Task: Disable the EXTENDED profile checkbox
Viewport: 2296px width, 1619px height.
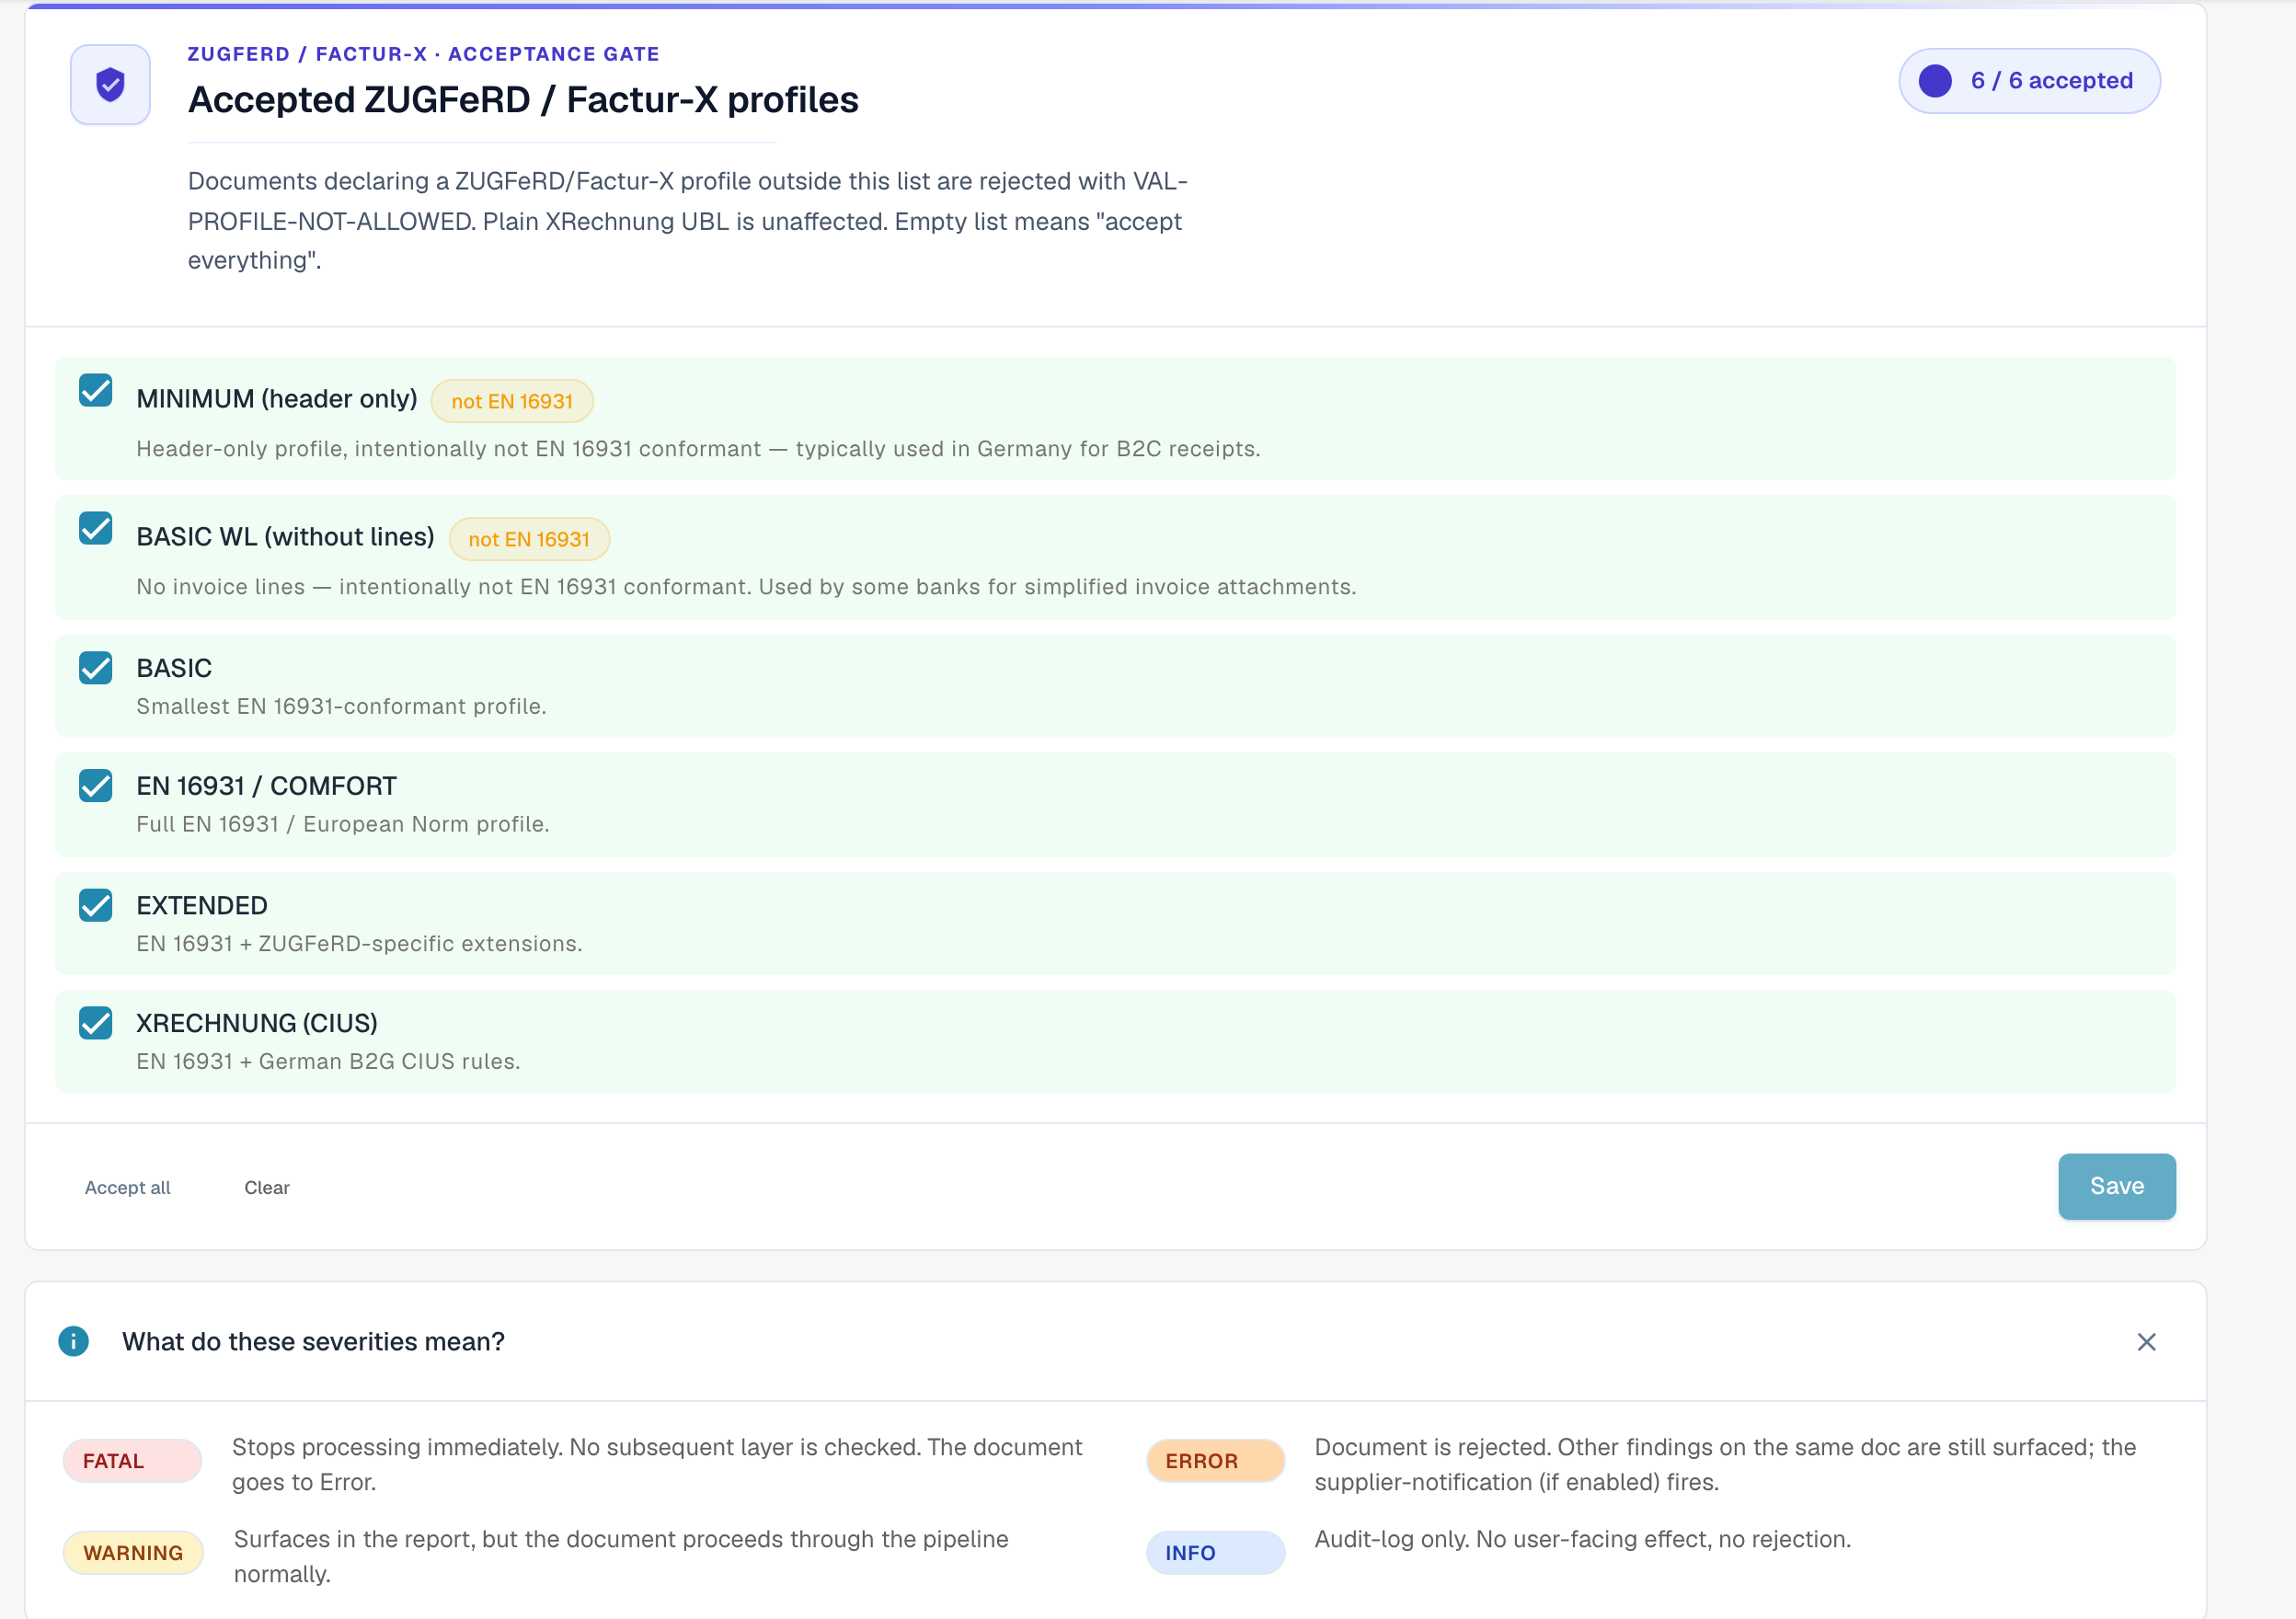Action: click(96, 905)
